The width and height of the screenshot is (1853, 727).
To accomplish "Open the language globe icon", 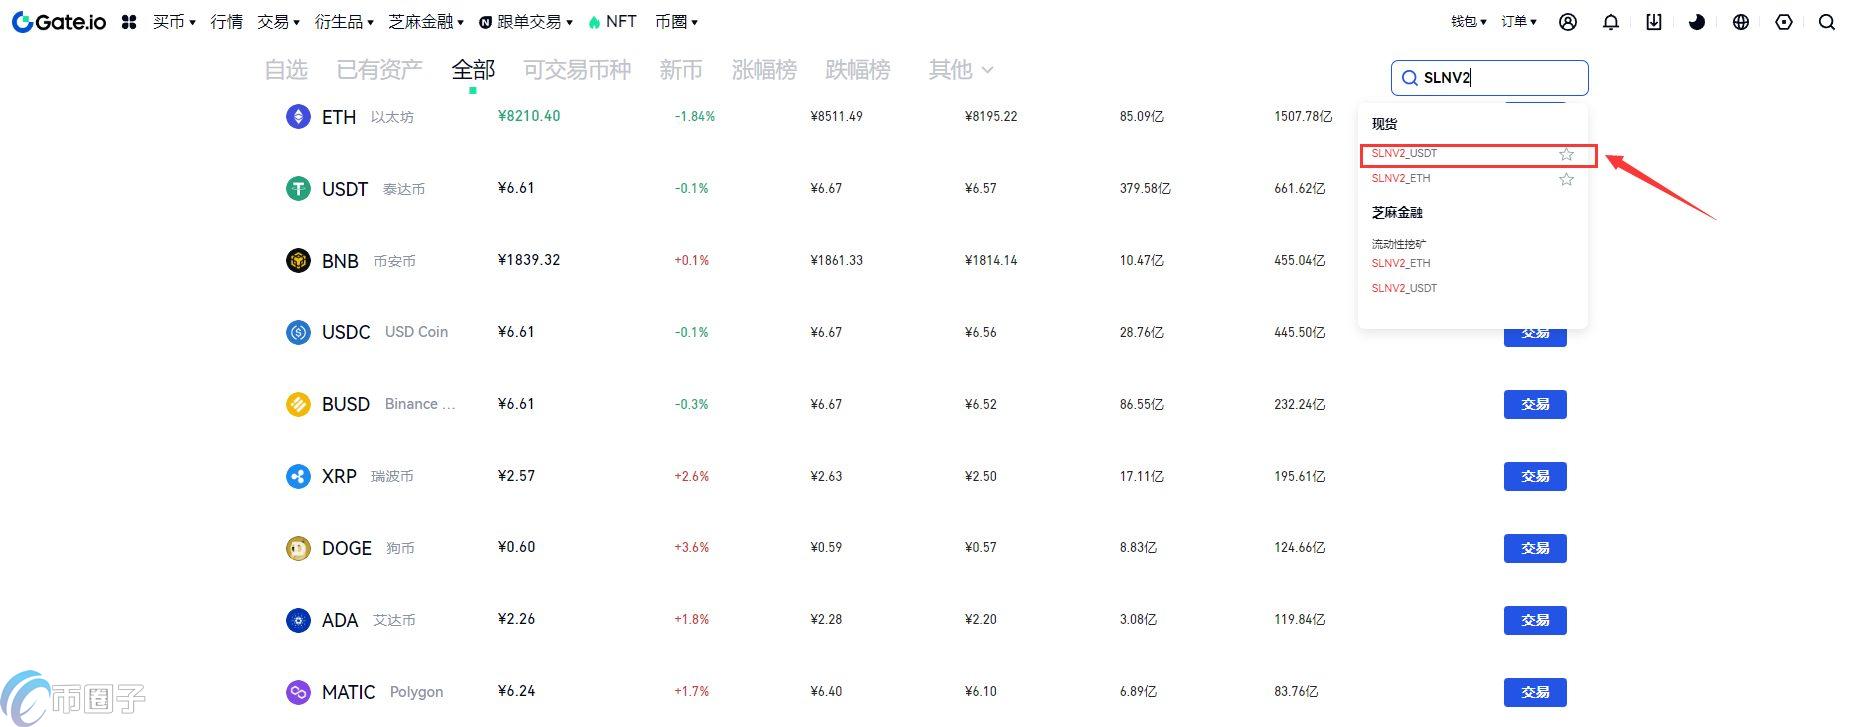I will [1741, 22].
